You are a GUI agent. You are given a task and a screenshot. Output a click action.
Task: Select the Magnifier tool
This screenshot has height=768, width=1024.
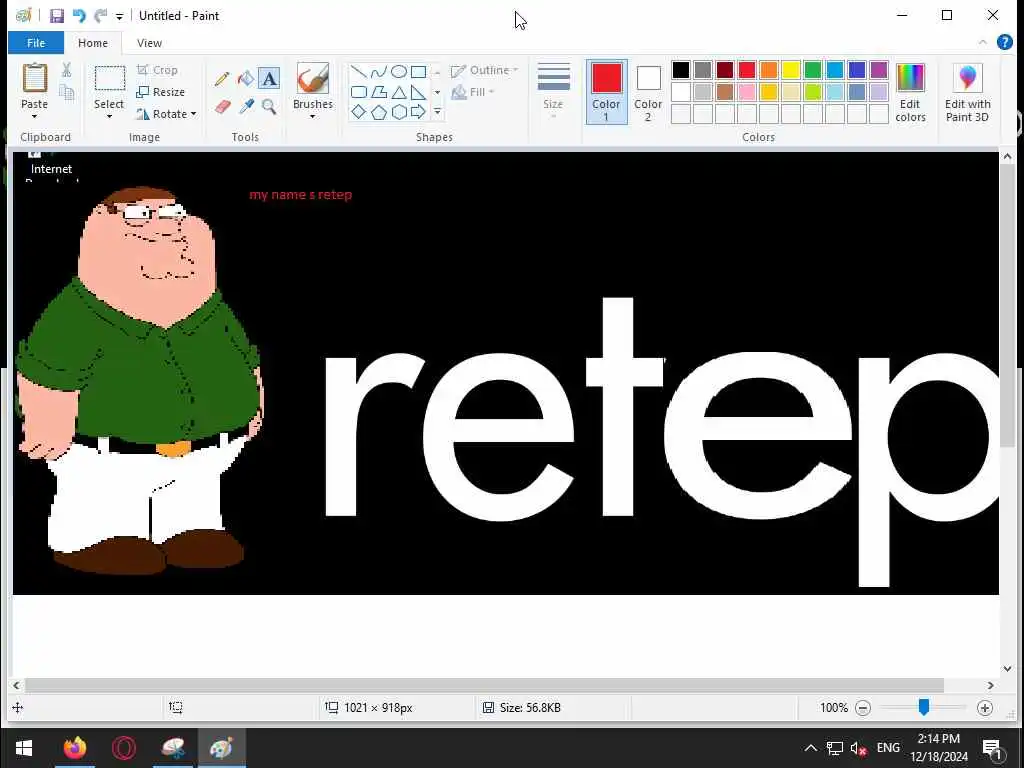pyautogui.click(x=269, y=106)
